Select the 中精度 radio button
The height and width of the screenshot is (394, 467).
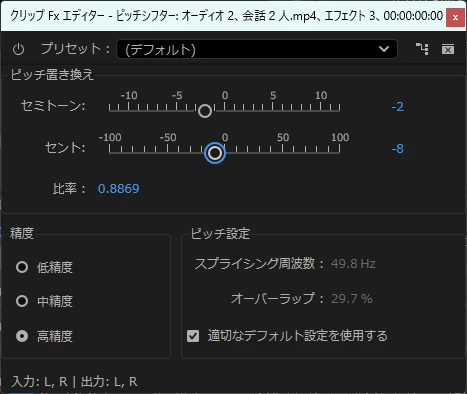22,301
